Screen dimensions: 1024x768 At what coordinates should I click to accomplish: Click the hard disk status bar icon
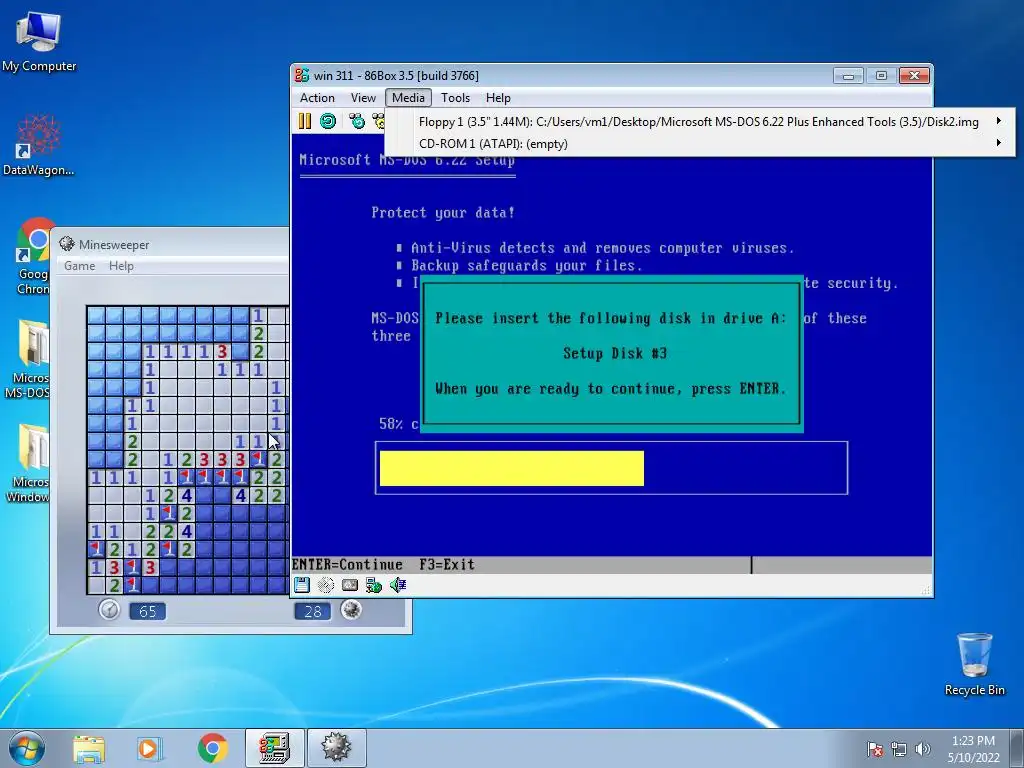(x=349, y=585)
